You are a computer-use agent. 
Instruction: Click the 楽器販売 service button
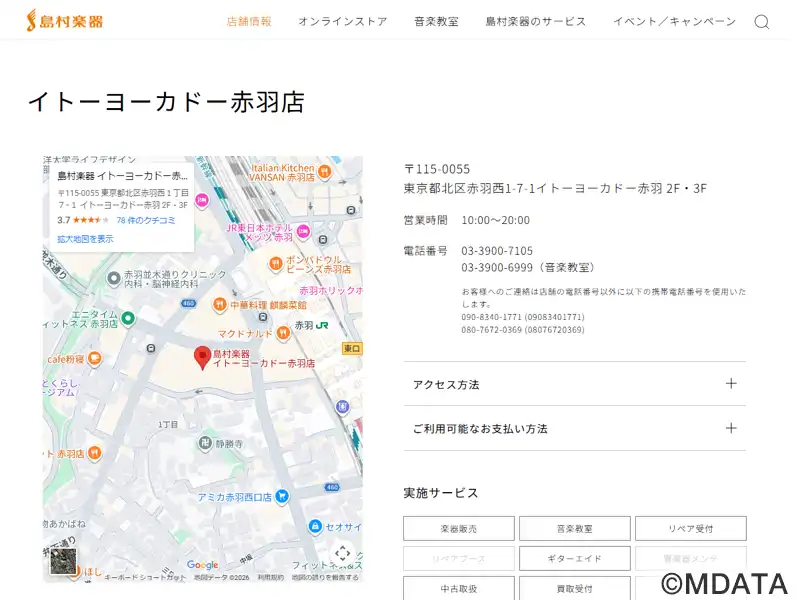459,528
